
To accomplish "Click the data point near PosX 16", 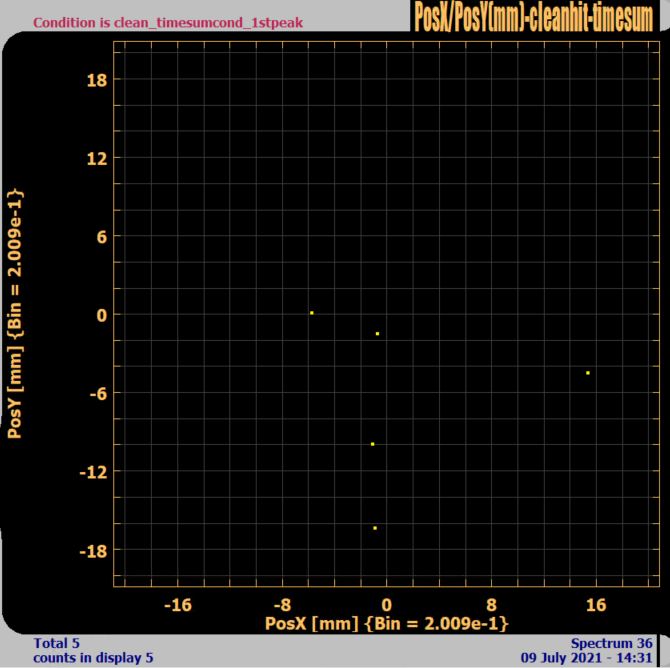I will [x=588, y=373].
